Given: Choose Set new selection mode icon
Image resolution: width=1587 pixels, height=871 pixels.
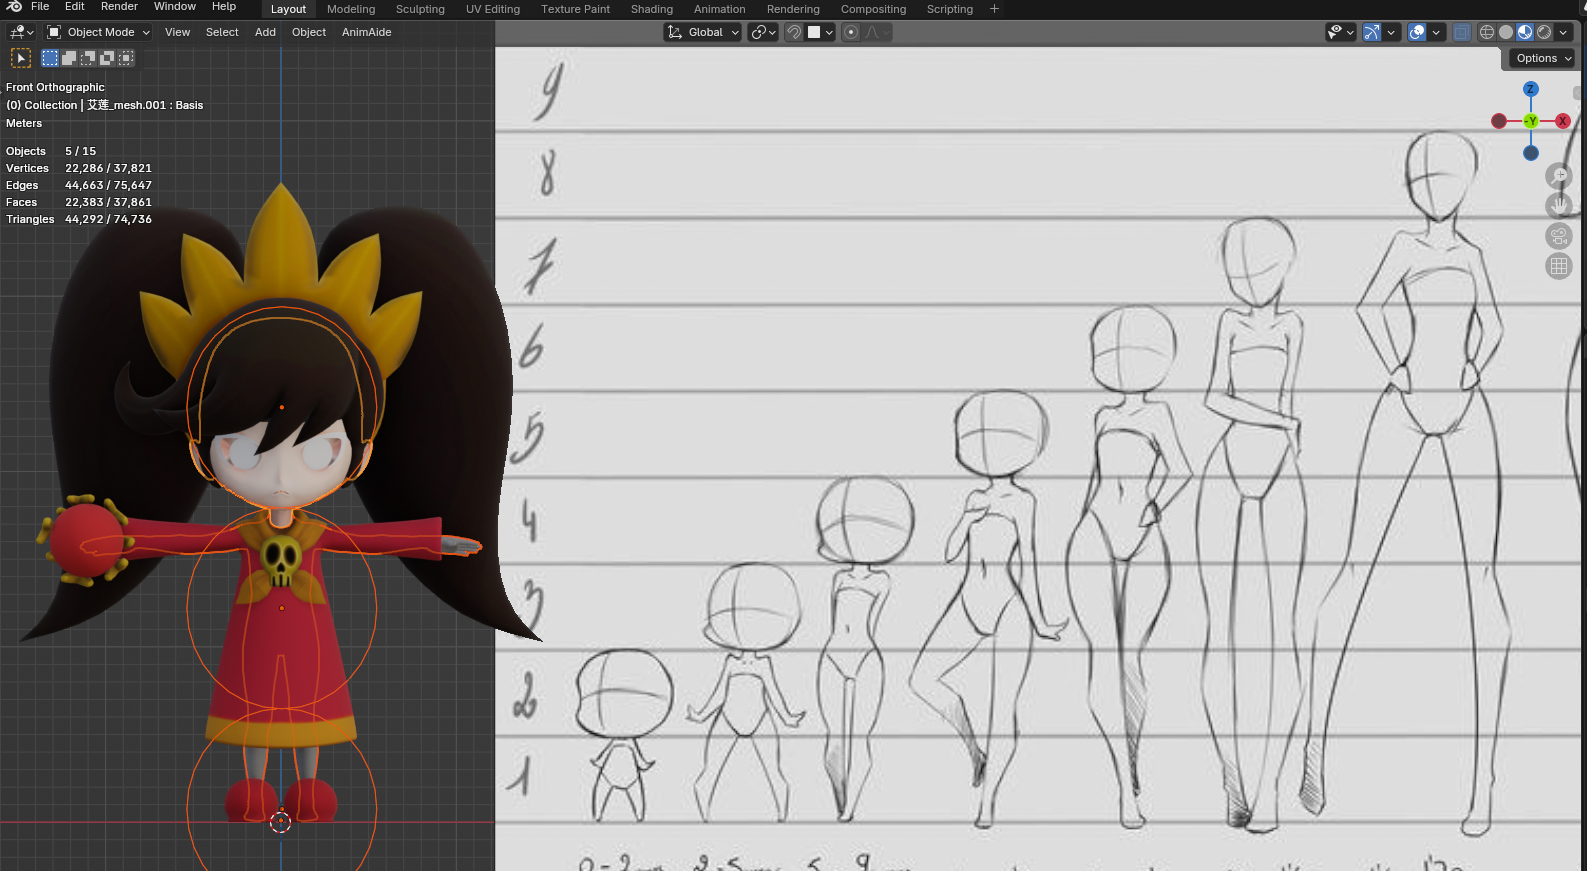Looking at the screenshot, I should (50, 58).
